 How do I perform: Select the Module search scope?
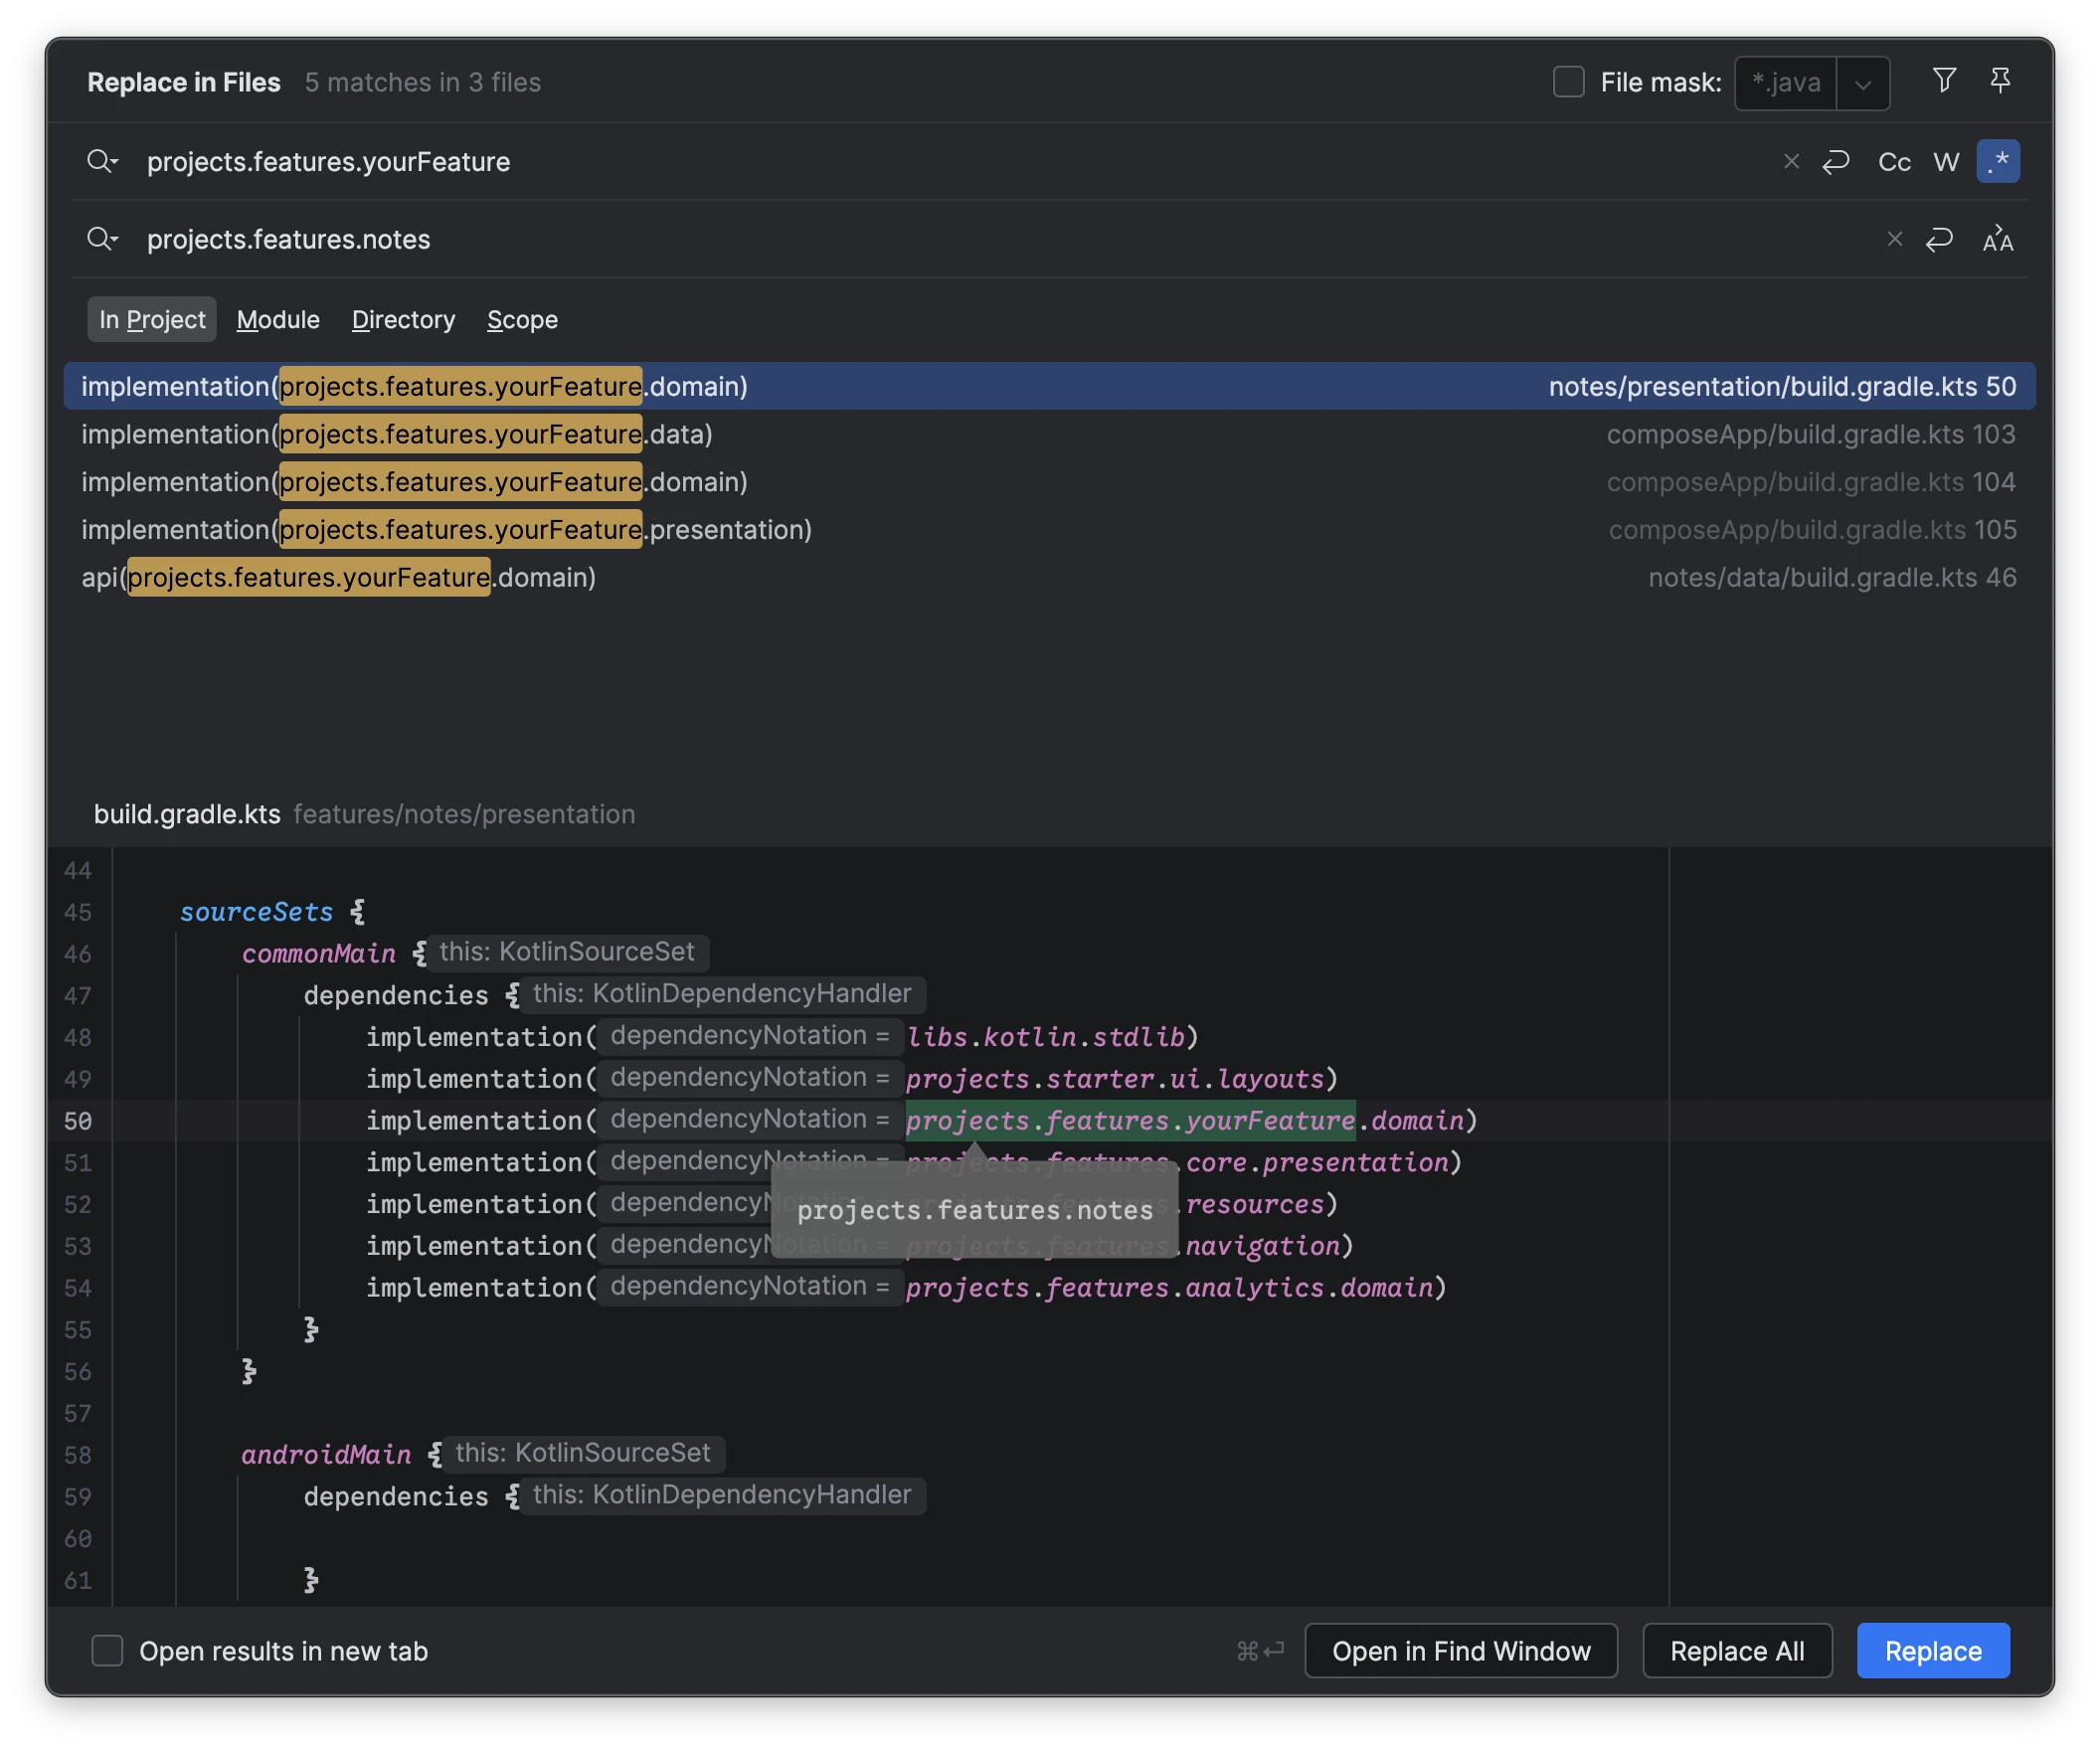[x=277, y=320]
